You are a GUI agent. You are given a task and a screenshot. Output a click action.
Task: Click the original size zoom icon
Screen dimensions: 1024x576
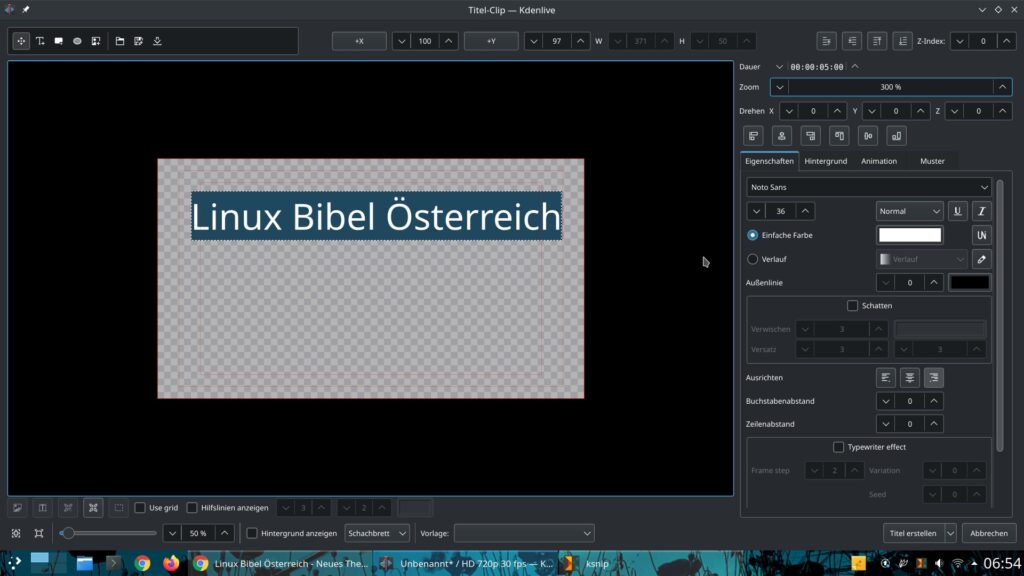tap(39, 534)
